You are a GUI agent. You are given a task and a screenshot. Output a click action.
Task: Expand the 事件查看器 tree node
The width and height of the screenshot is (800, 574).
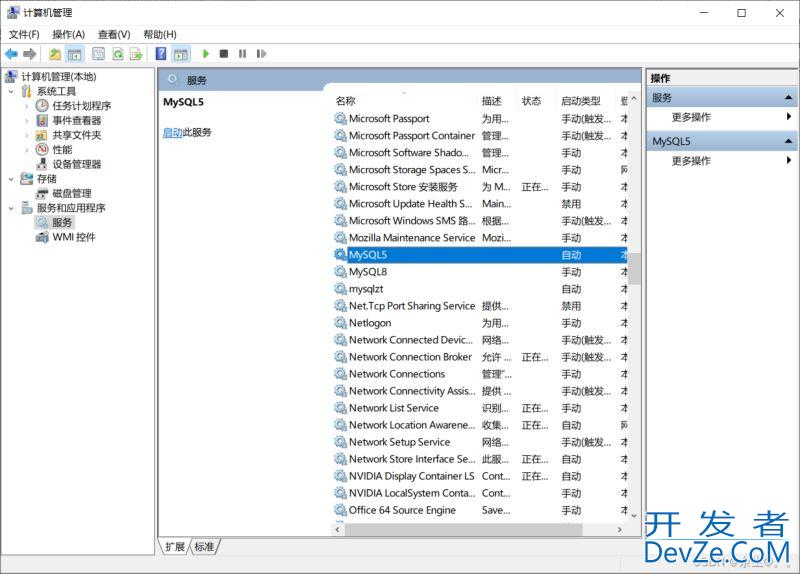pyautogui.click(x=27, y=121)
